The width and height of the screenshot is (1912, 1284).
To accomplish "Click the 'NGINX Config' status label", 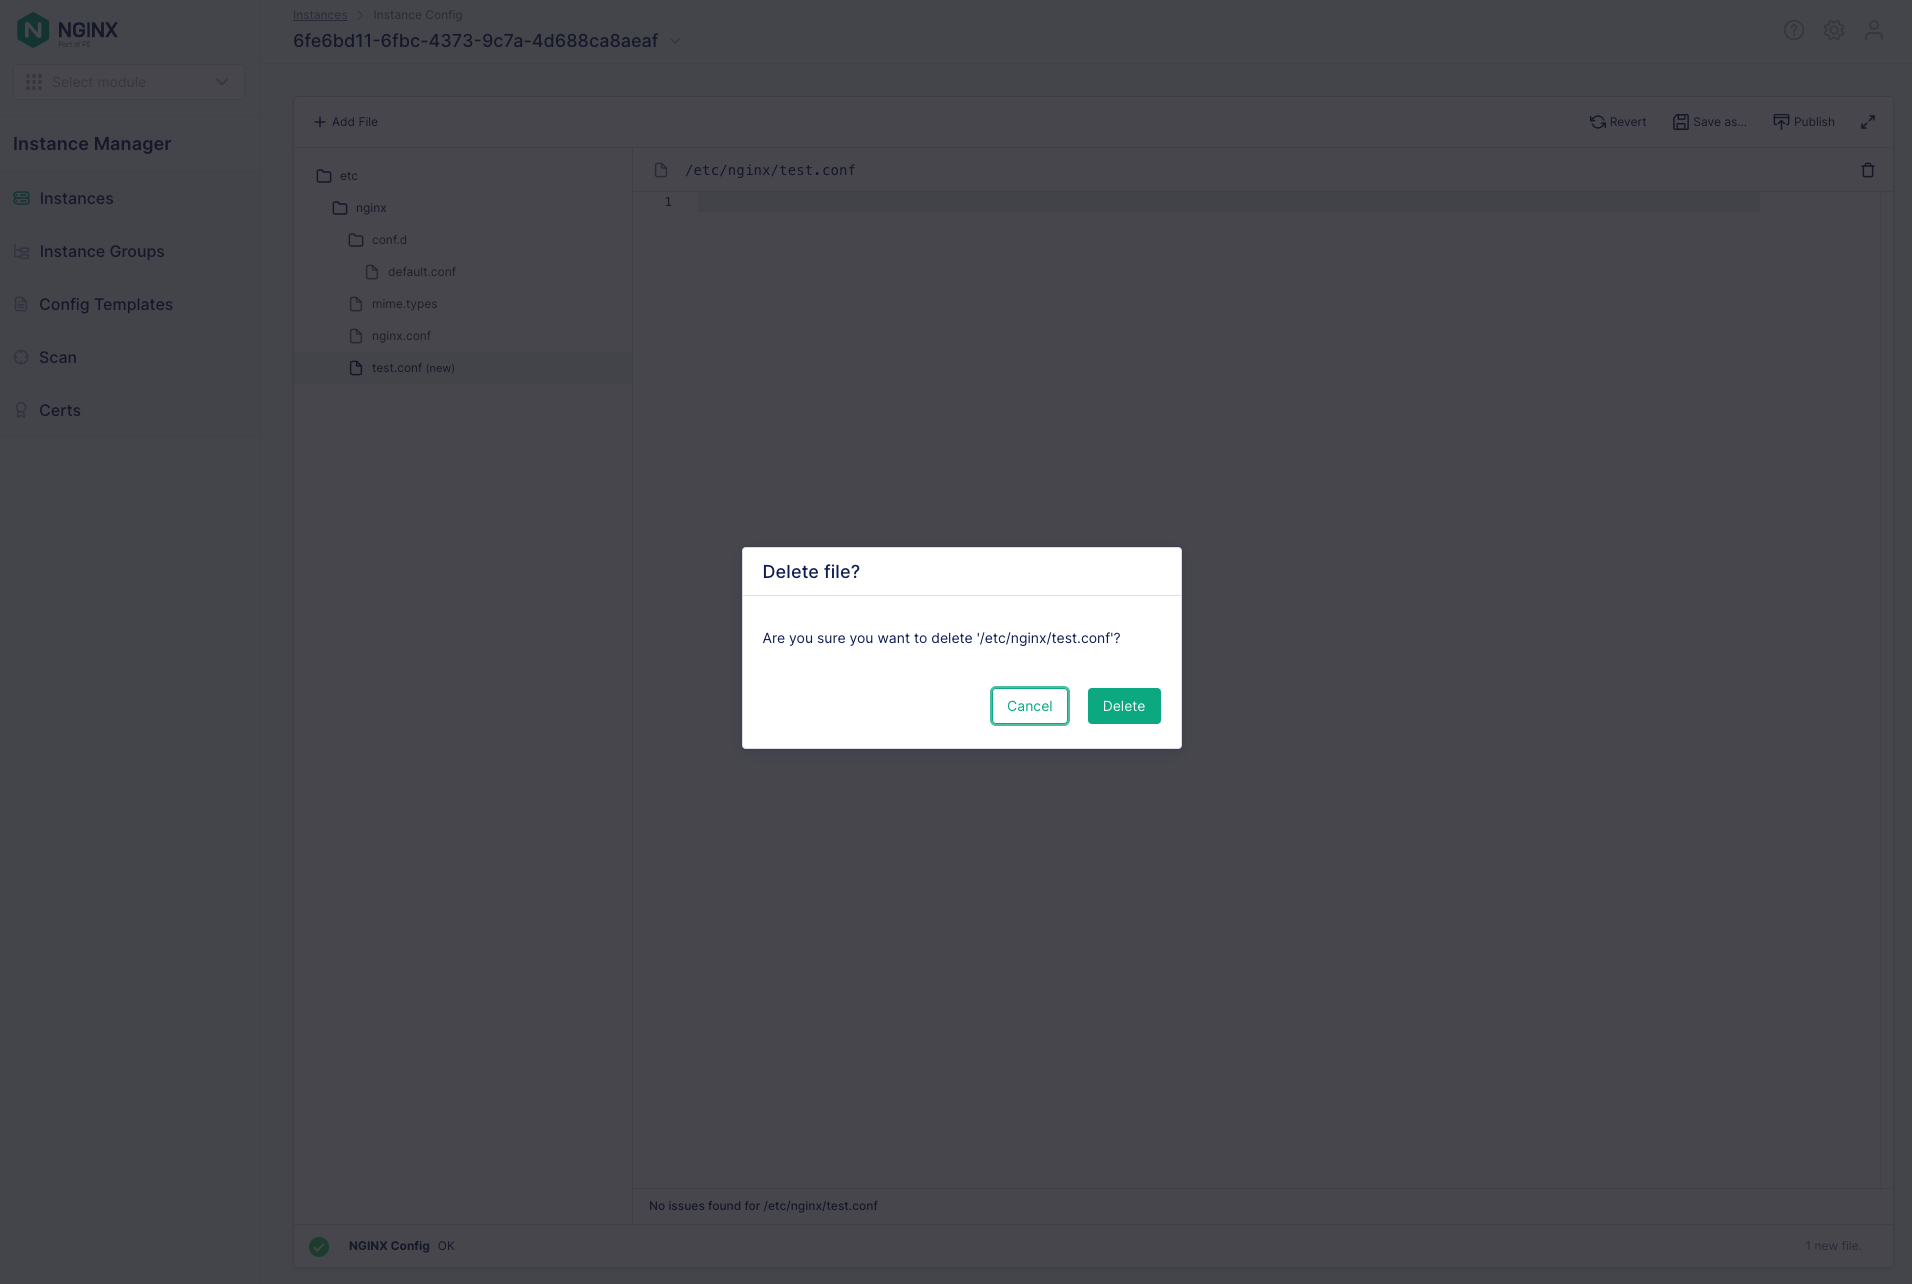I will (389, 1246).
